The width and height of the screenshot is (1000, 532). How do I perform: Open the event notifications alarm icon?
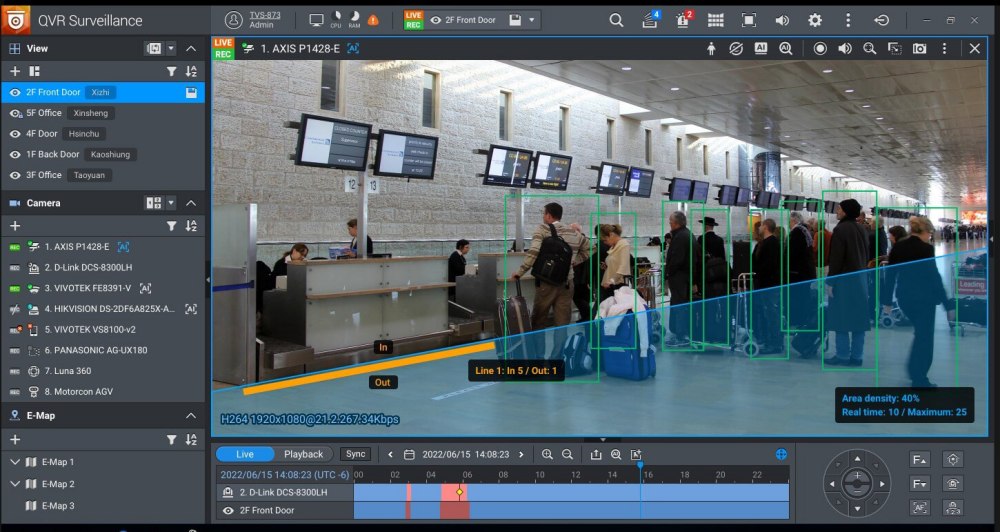tap(684, 20)
